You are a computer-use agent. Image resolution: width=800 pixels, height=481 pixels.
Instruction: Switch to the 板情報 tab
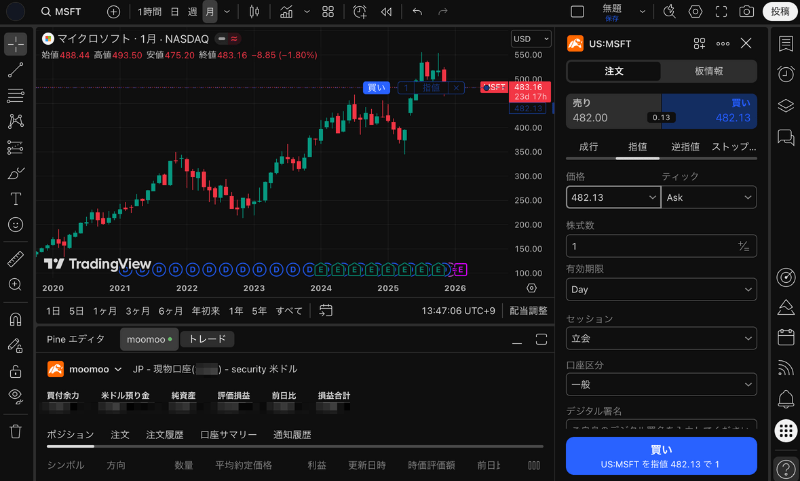coord(708,71)
